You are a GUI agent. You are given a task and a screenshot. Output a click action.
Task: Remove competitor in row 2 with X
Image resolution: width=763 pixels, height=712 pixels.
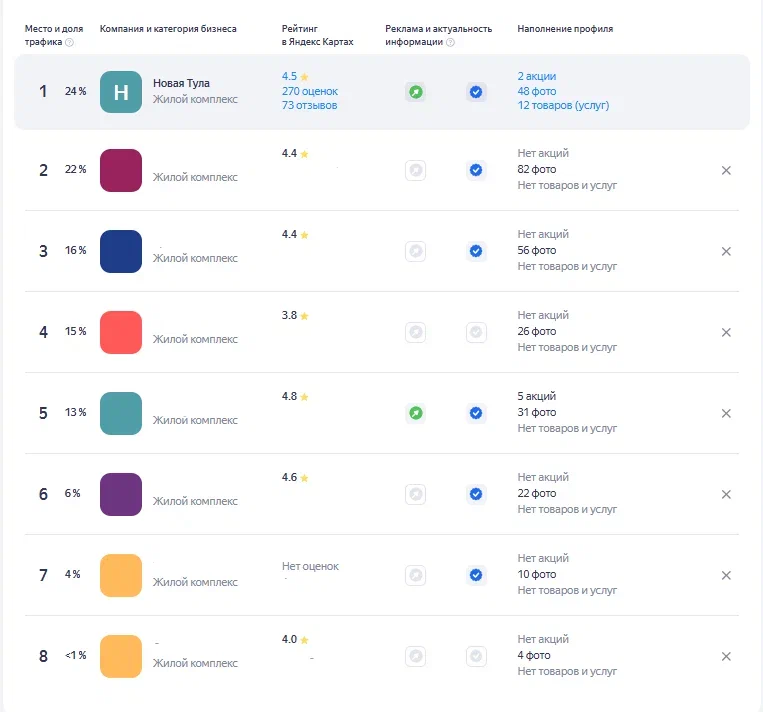[x=726, y=170]
